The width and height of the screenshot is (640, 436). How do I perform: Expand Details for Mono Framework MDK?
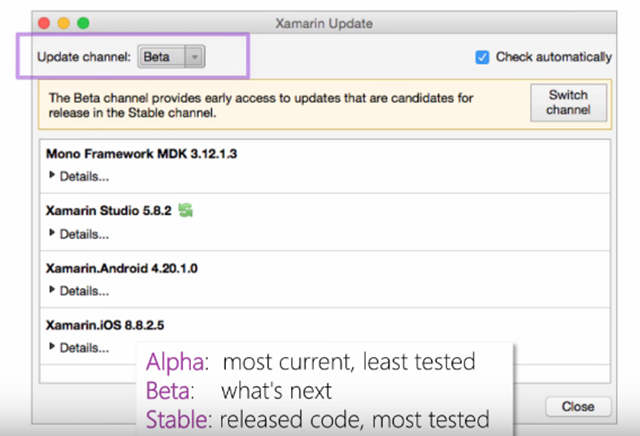[x=79, y=176]
